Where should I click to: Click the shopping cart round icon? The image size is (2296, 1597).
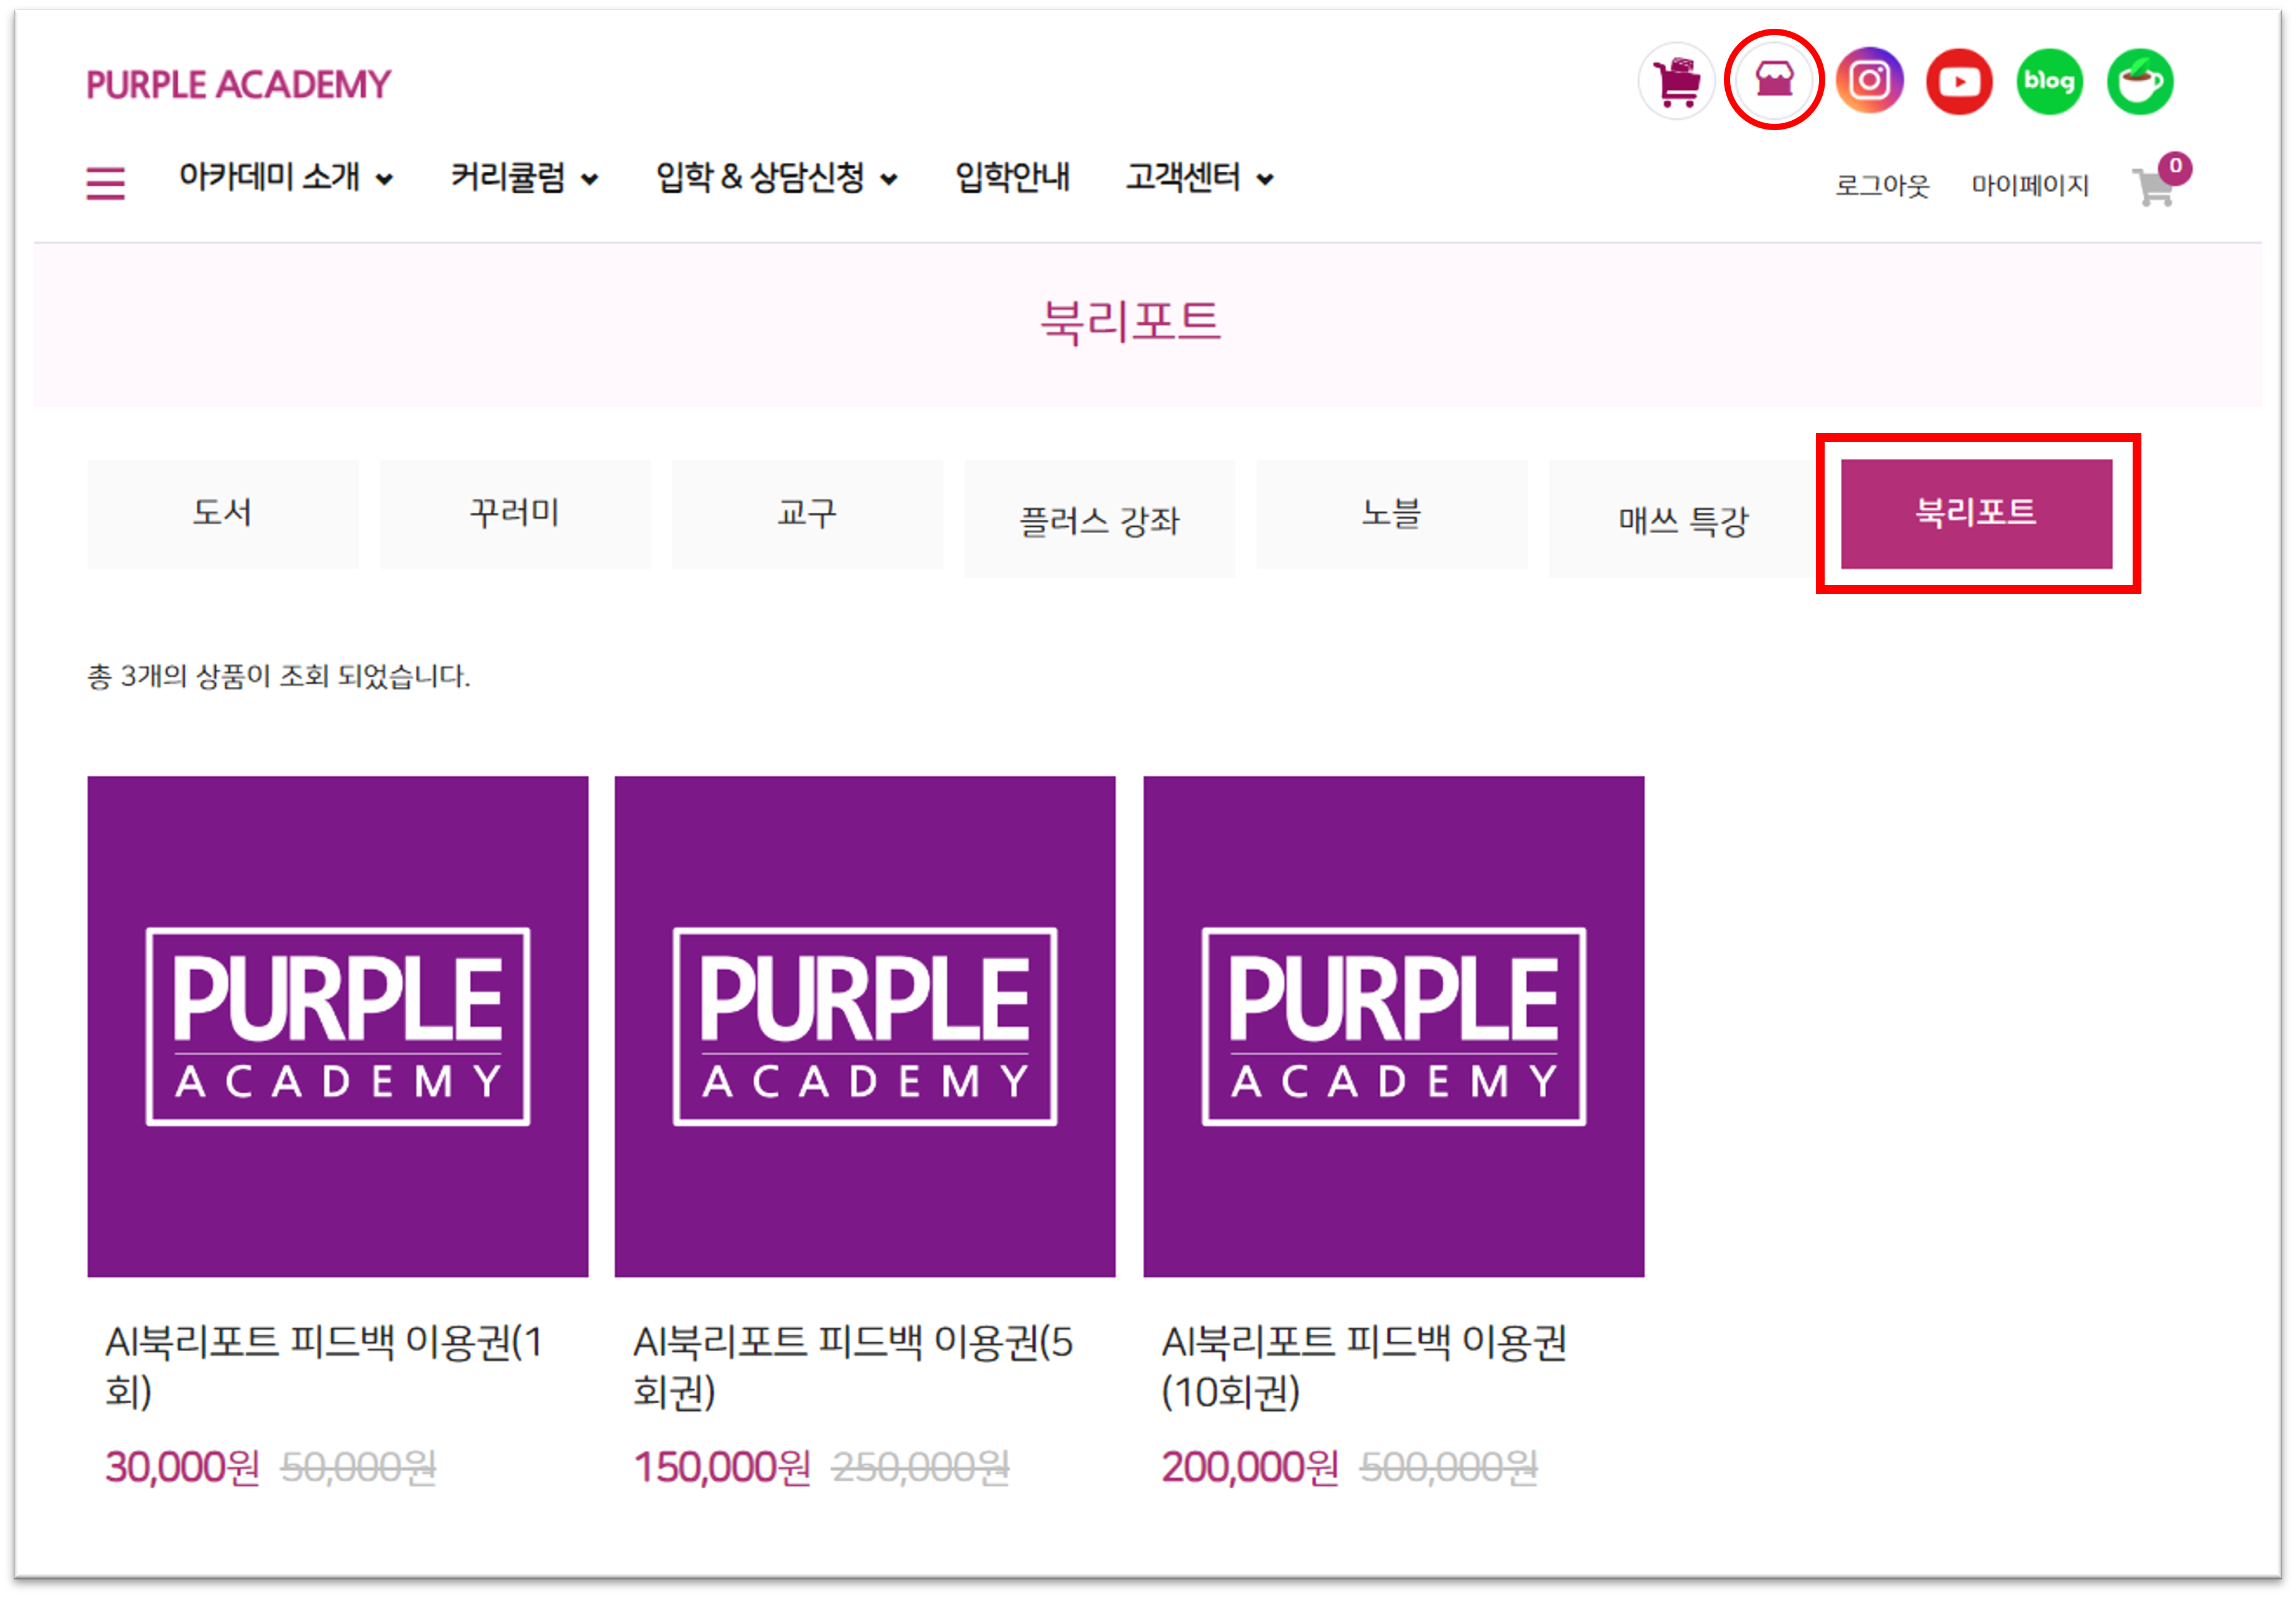click(1677, 81)
